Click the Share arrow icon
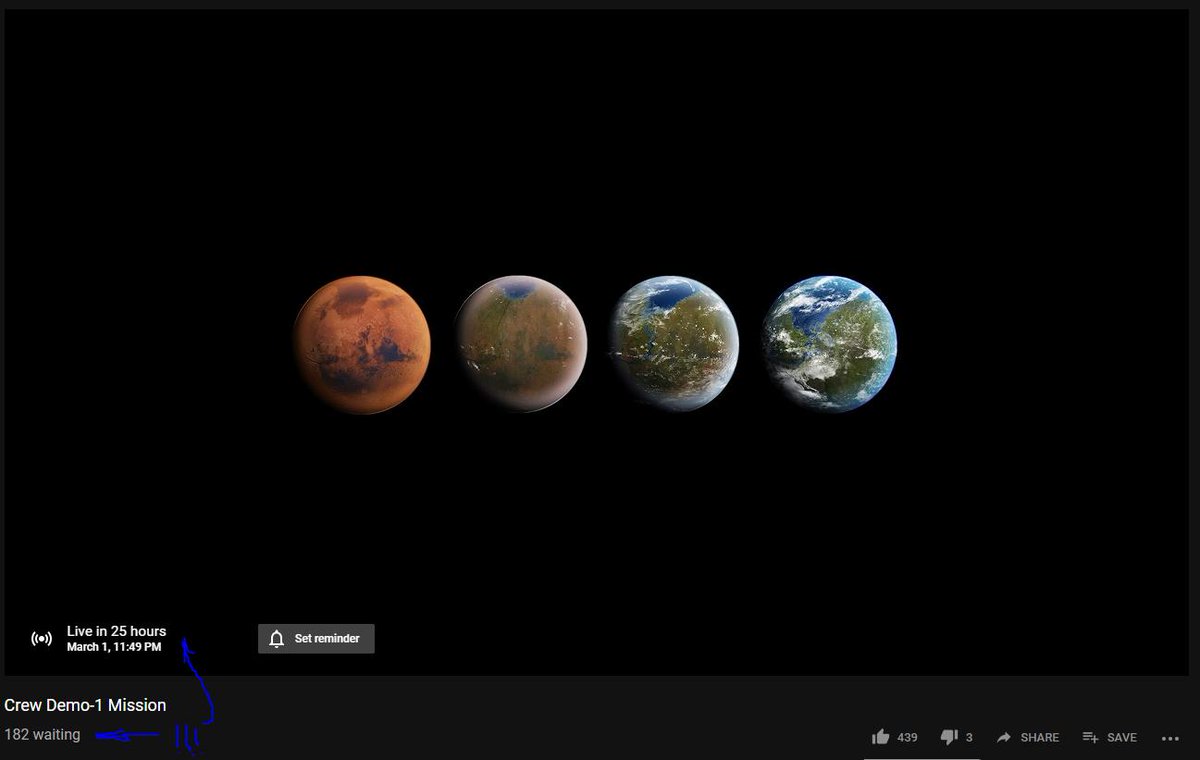1200x760 pixels. (x=1002, y=737)
